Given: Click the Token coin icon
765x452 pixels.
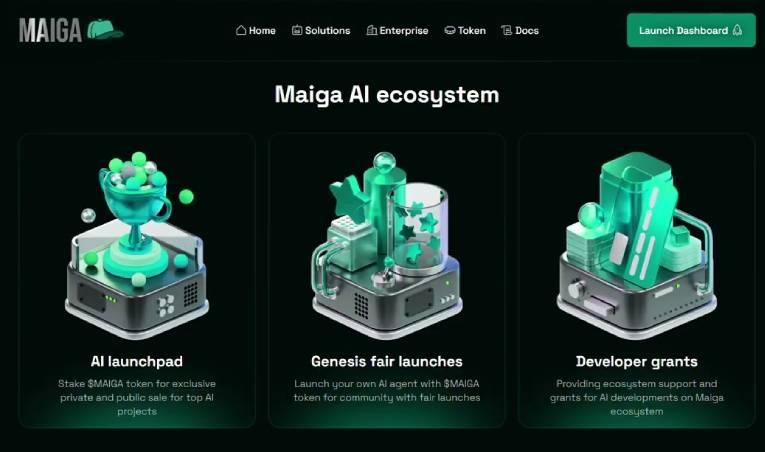Looking at the screenshot, I should click(450, 30).
